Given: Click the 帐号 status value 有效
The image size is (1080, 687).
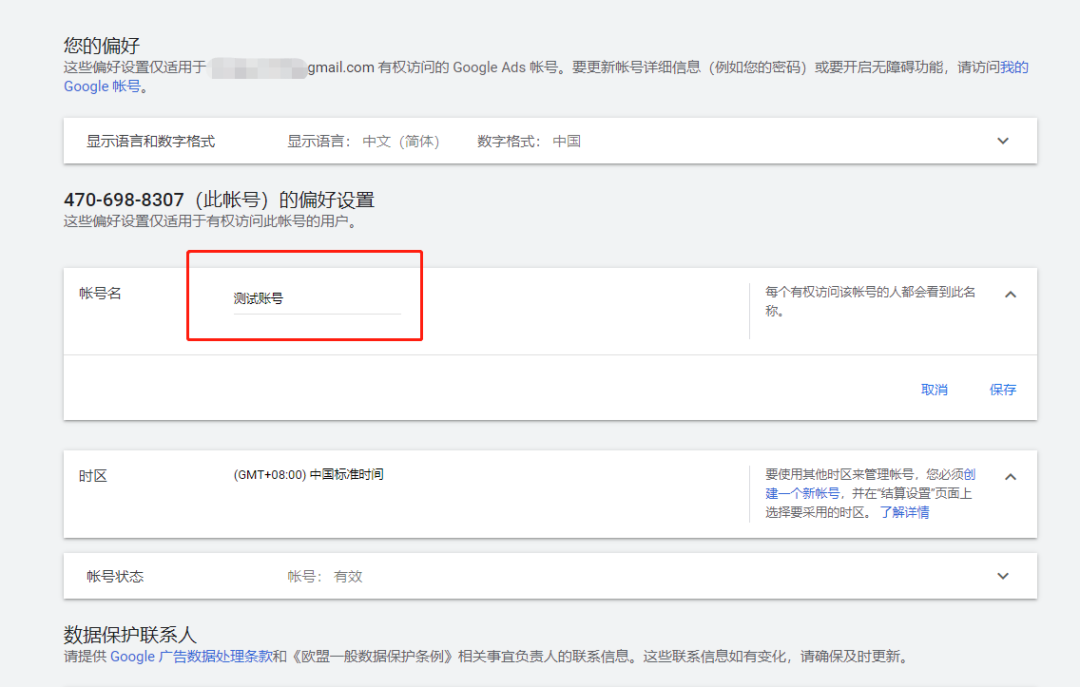Looking at the screenshot, I should (x=347, y=575).
